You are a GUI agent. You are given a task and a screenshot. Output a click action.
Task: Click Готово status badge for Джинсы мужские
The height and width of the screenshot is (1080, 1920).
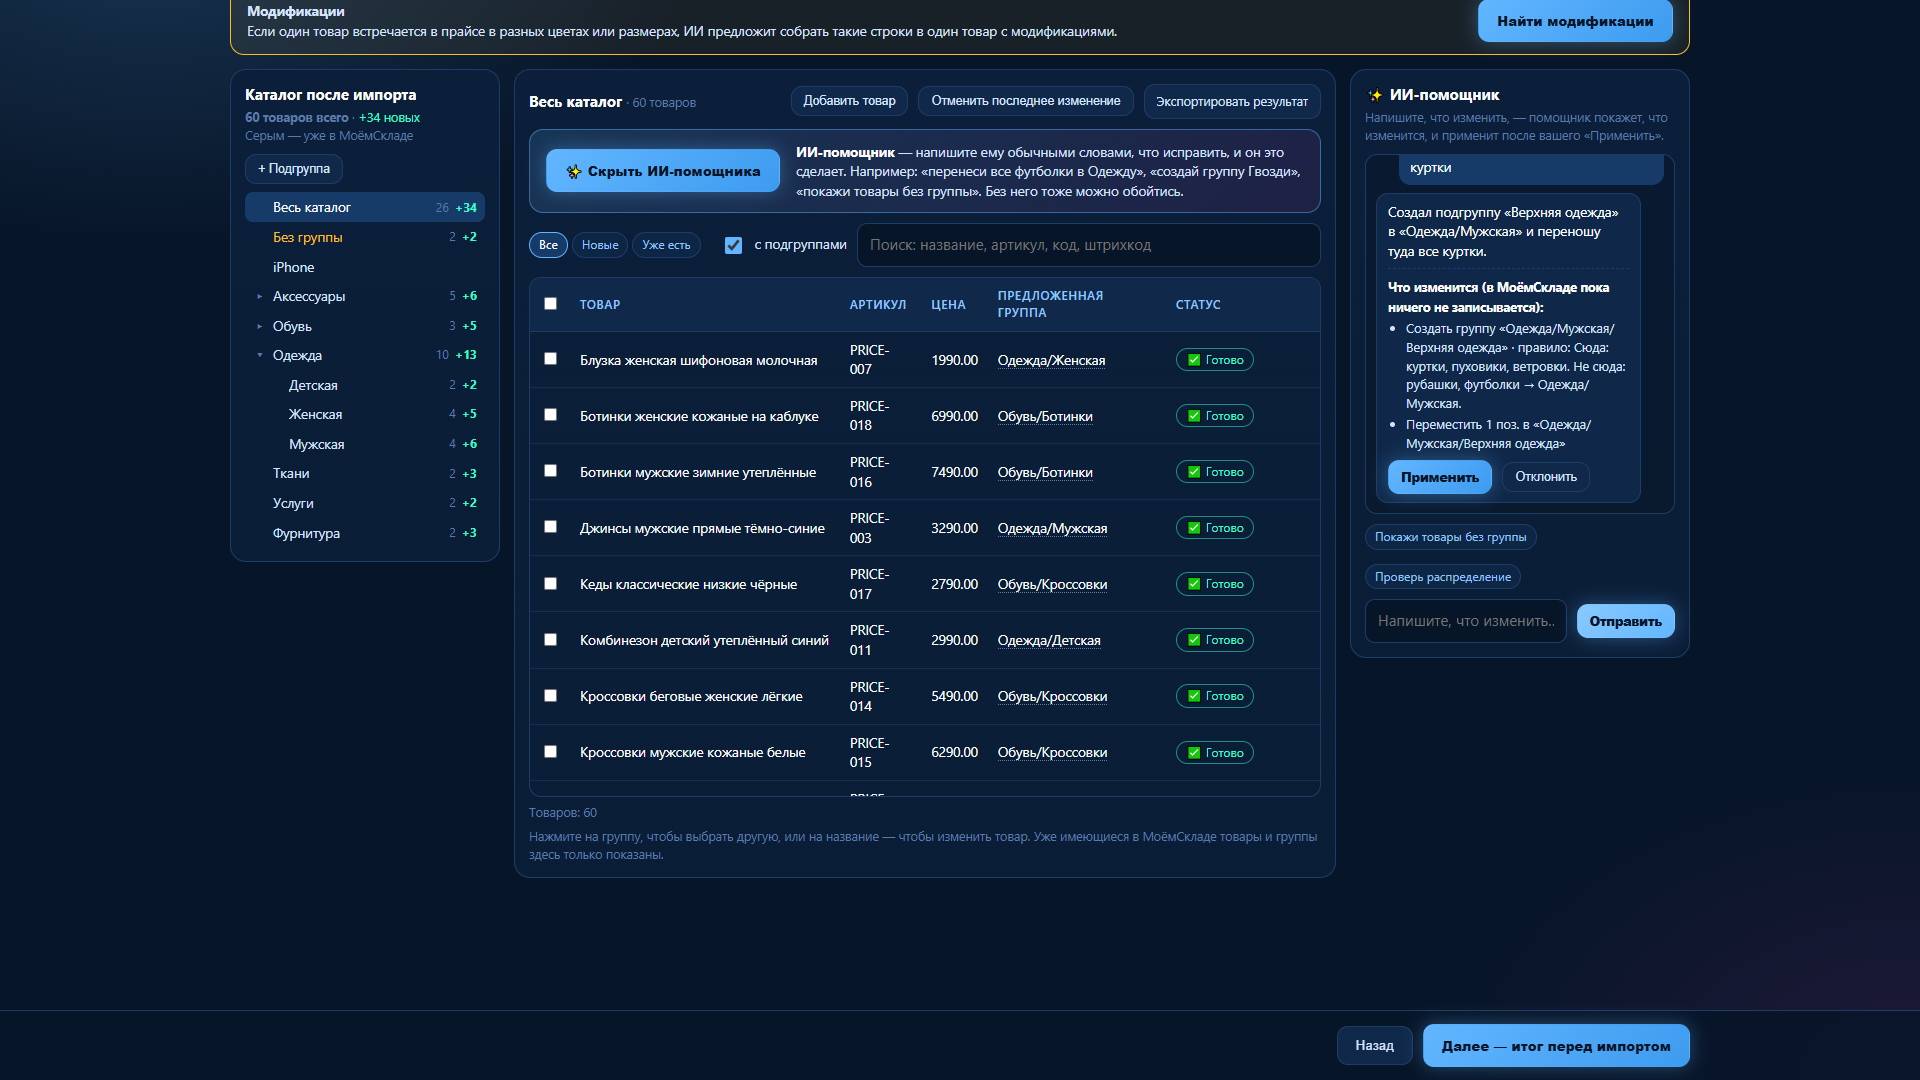coord(1214,528)
